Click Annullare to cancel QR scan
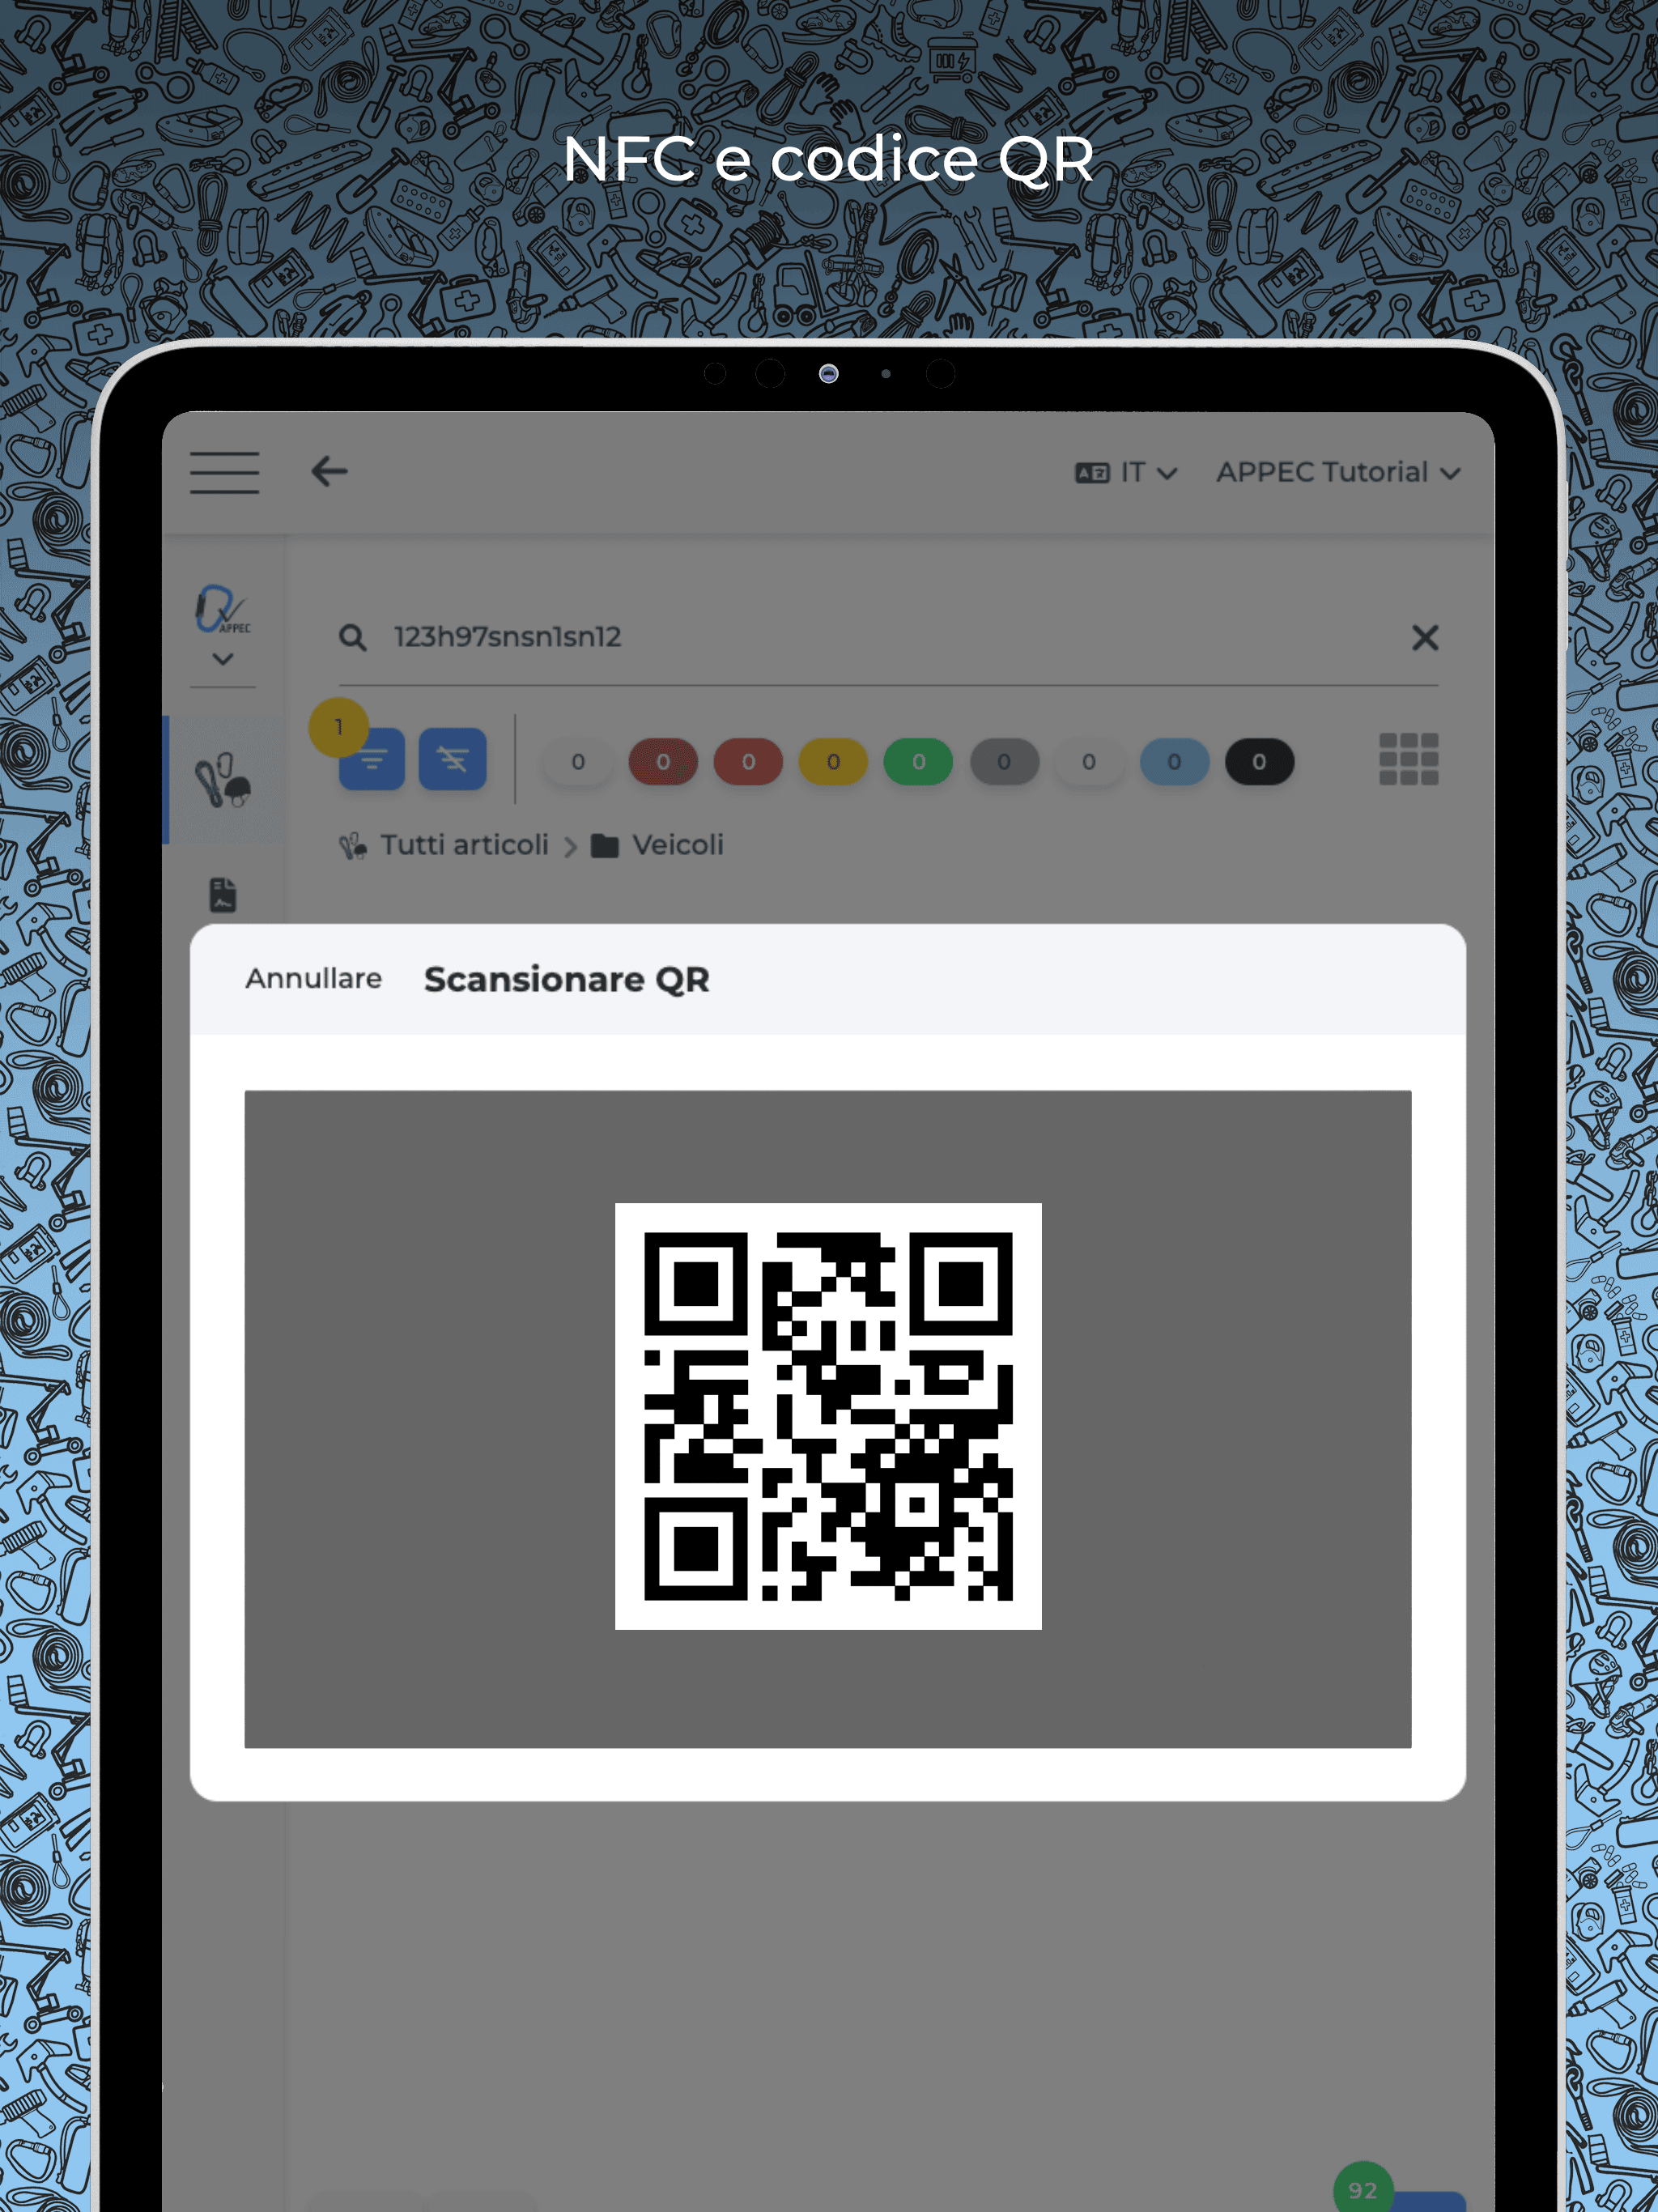The image size is (1658, 2212). tap(312, 979)
